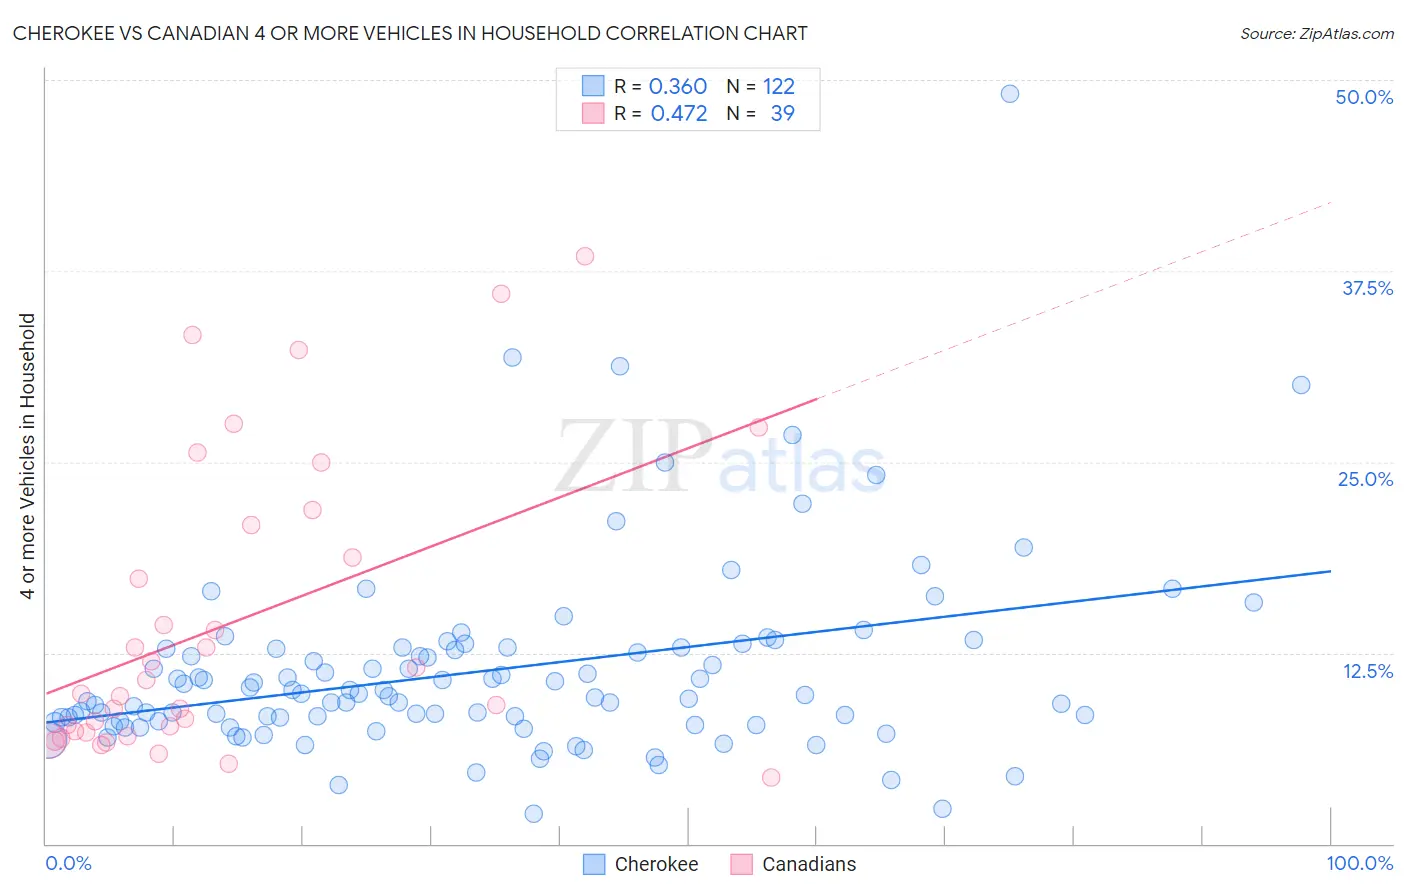Open the ZipAtlas.com source link
1406x892 pixels.
pos(1317,33)
